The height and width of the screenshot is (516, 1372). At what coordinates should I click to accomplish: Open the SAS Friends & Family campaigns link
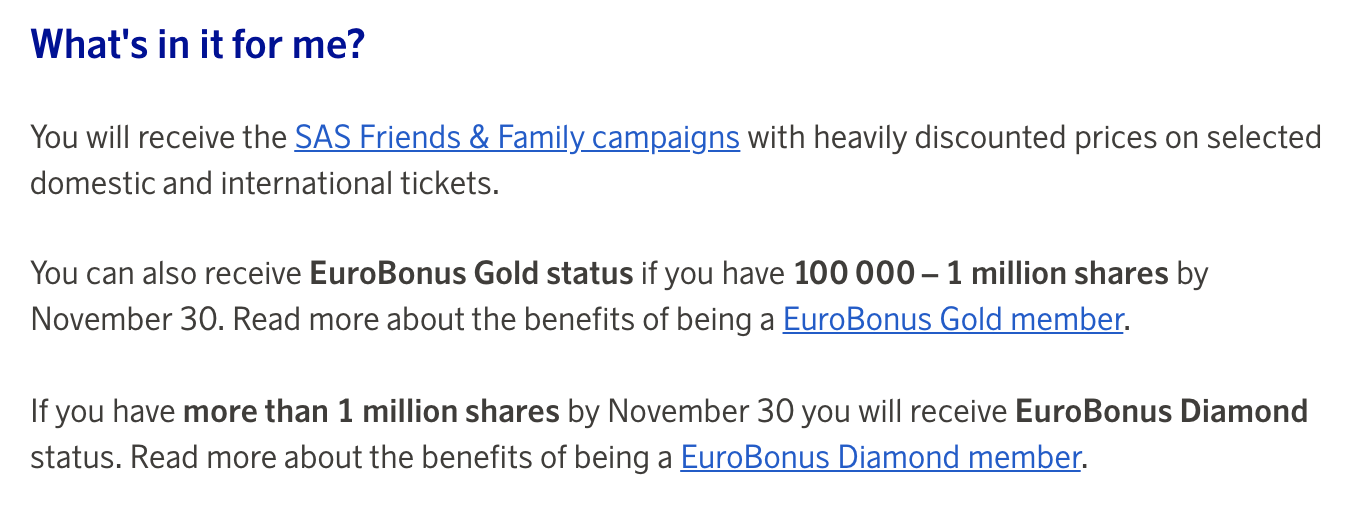pos(516,137)
